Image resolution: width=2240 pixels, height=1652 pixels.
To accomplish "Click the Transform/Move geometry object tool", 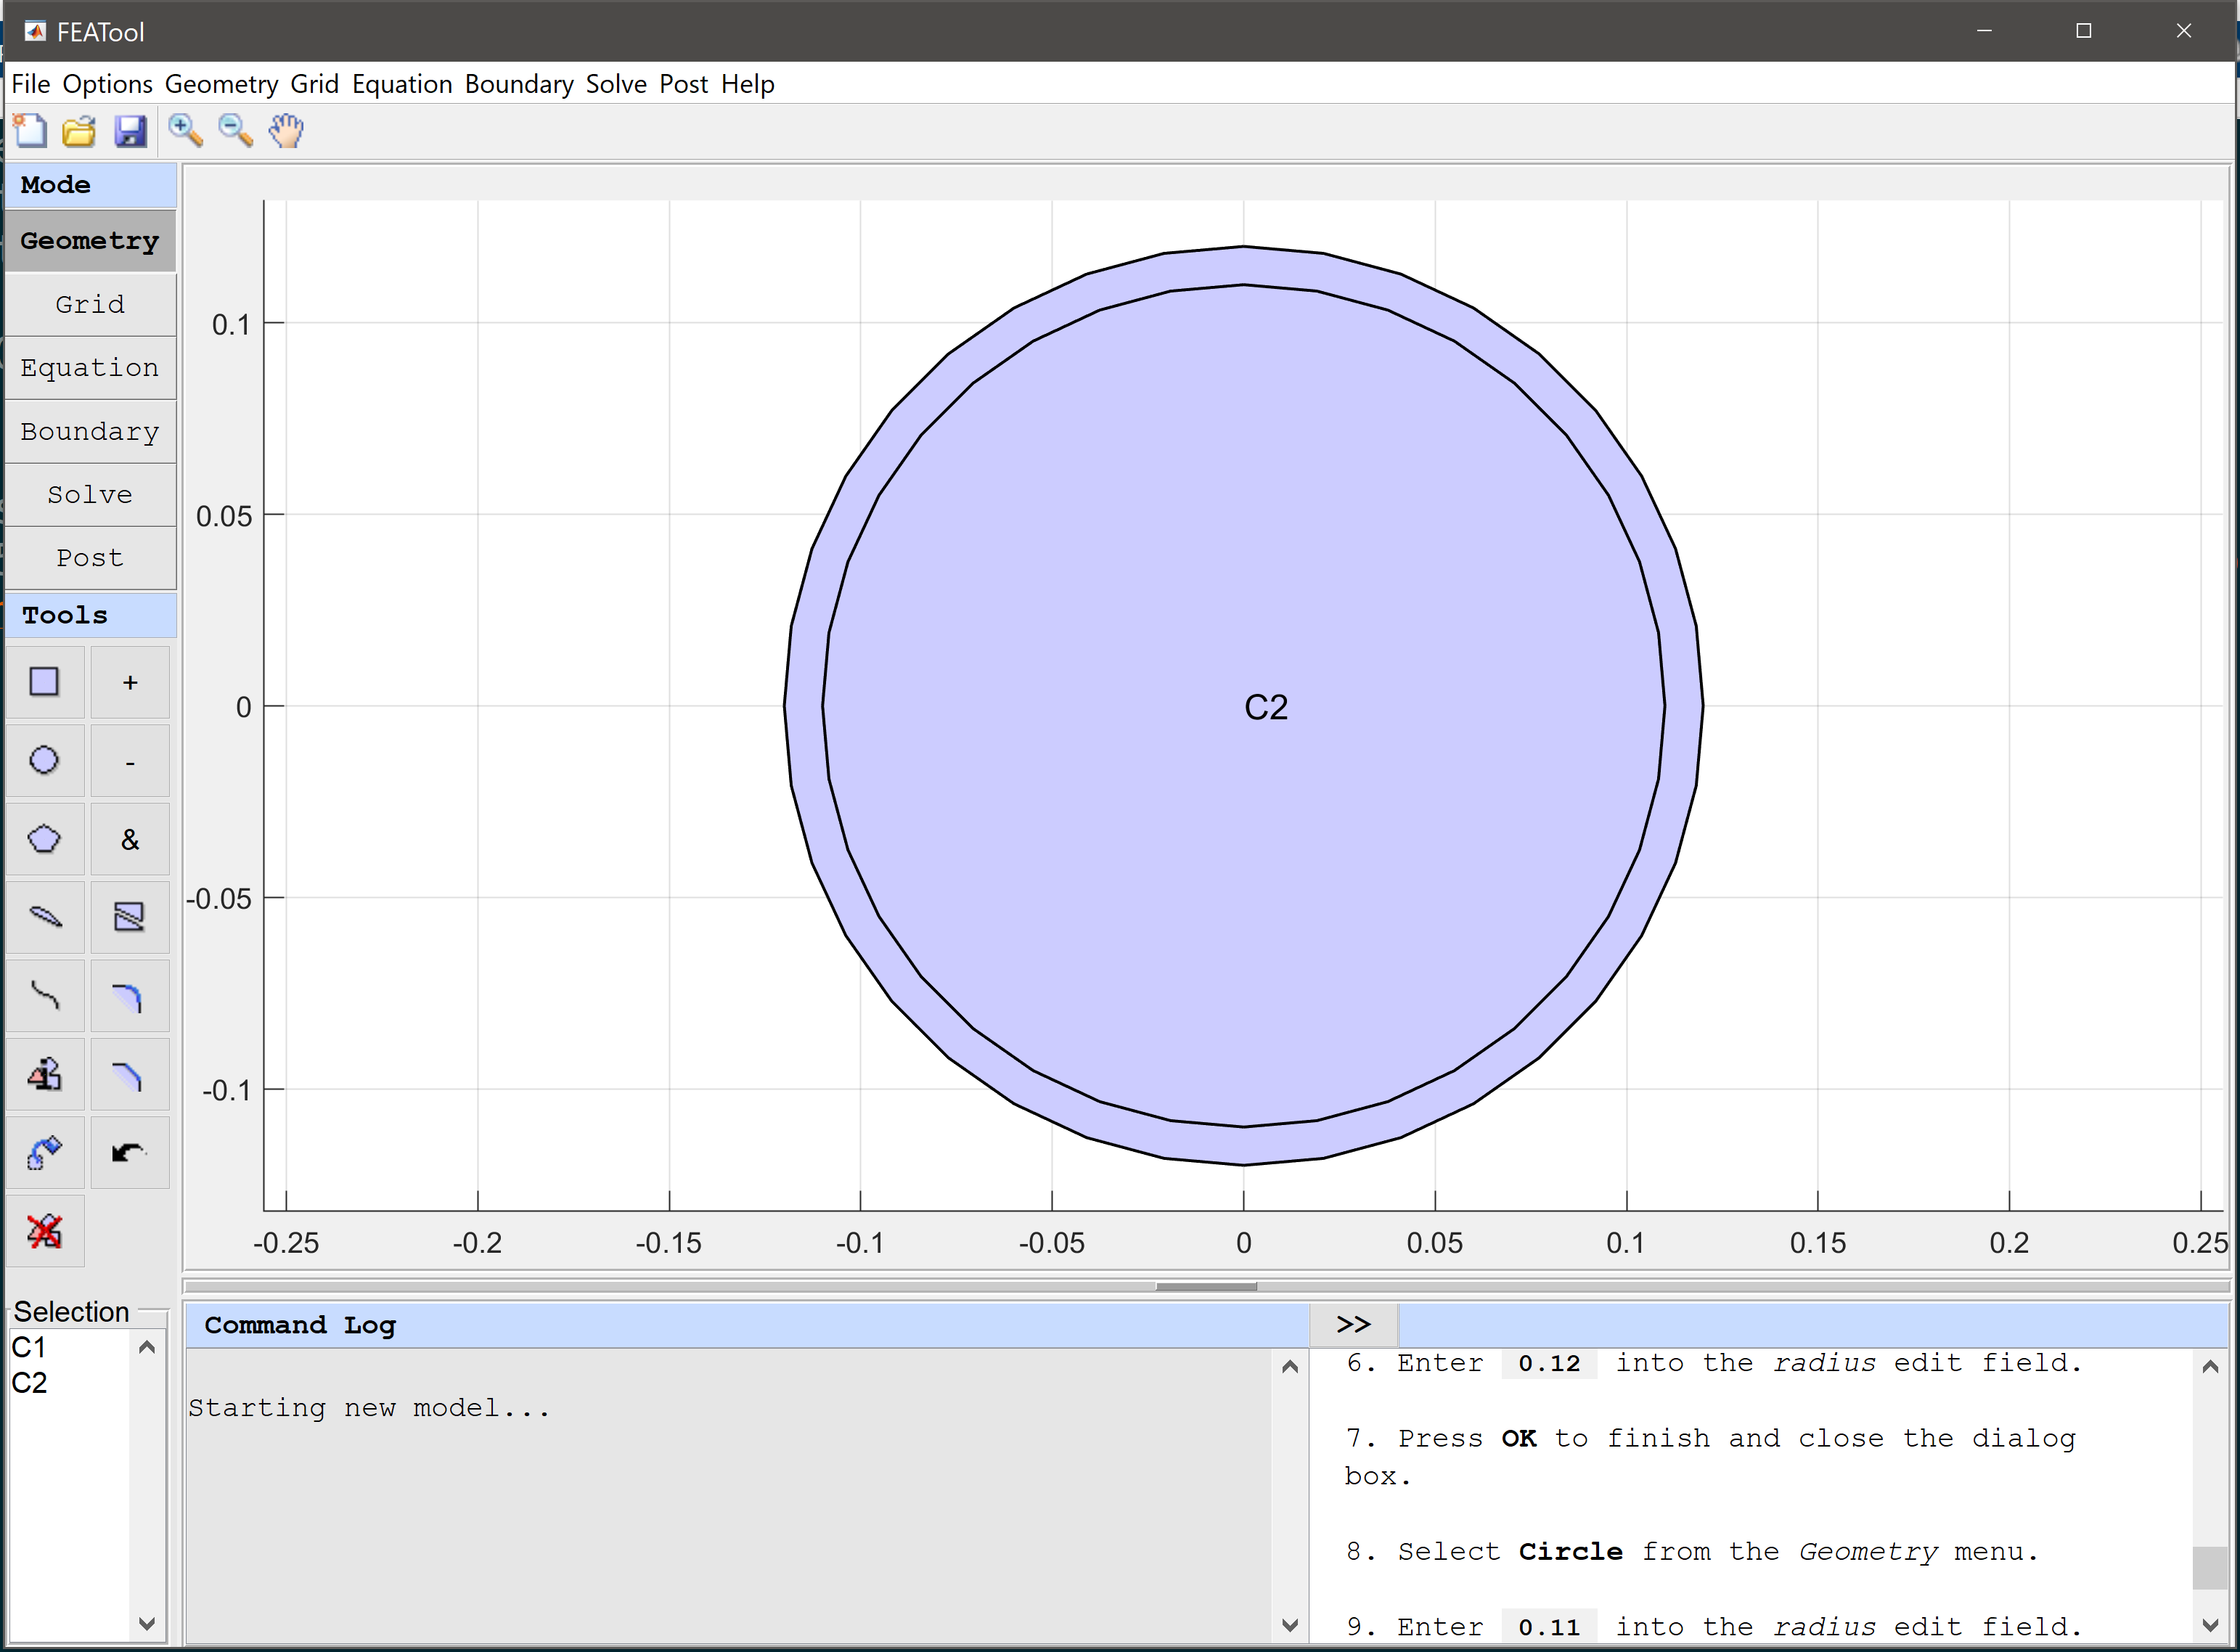I will pos(45,1153).
